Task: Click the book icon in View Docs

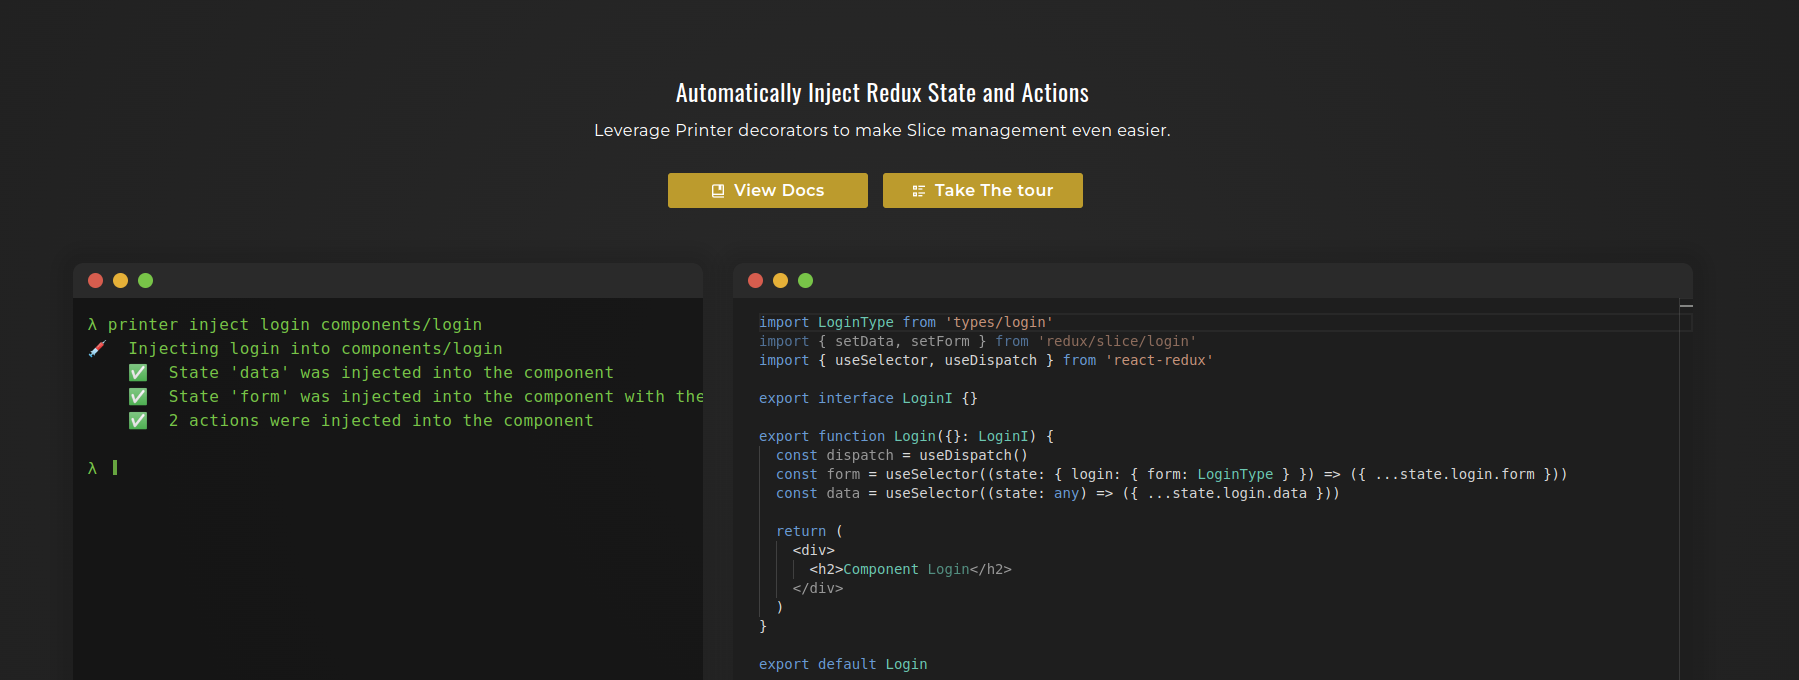Action: pyautogui.click(x=717, y=191)
